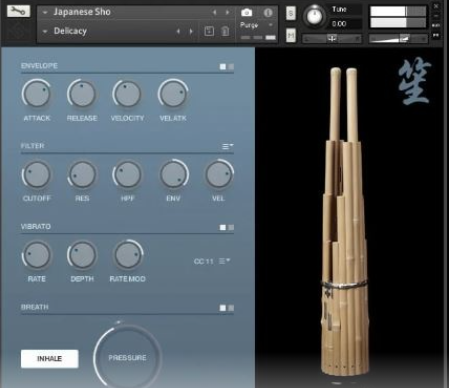Open the Filter type menu icon

(x=228, y=146)
